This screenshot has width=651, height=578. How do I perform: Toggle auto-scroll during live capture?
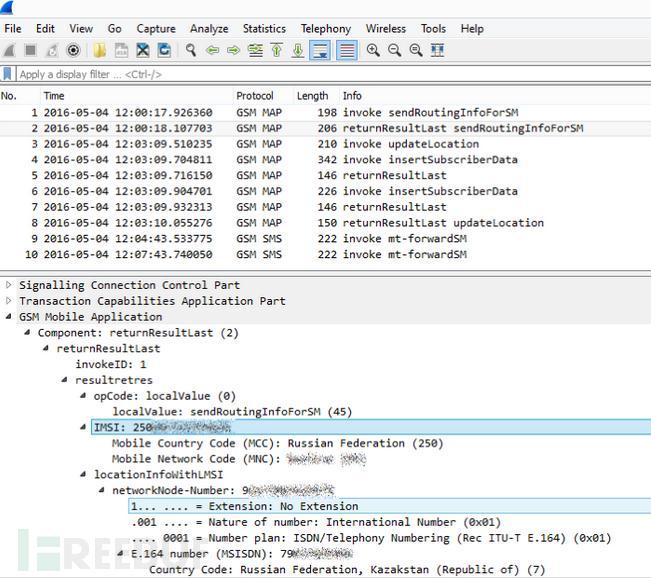coord(320,50)
